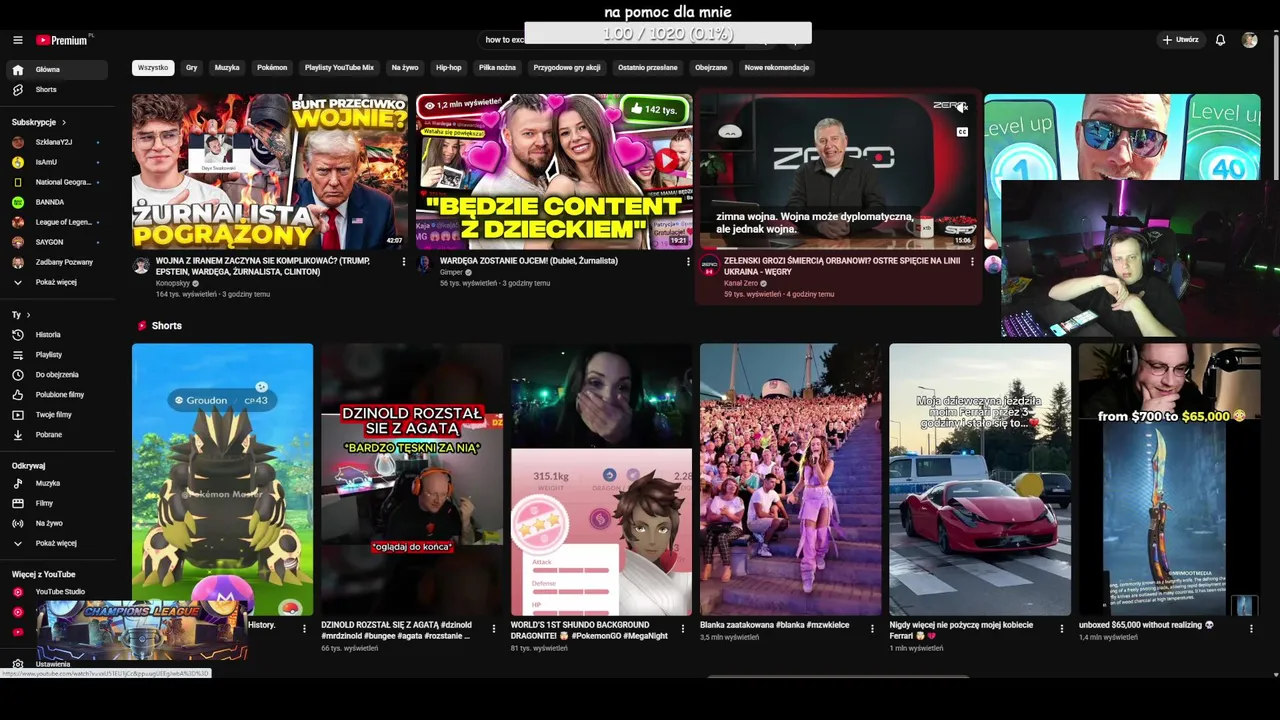Select the Obejrzane filter chip
Viewport: 1280px width, 720px height.
point(711,68)
